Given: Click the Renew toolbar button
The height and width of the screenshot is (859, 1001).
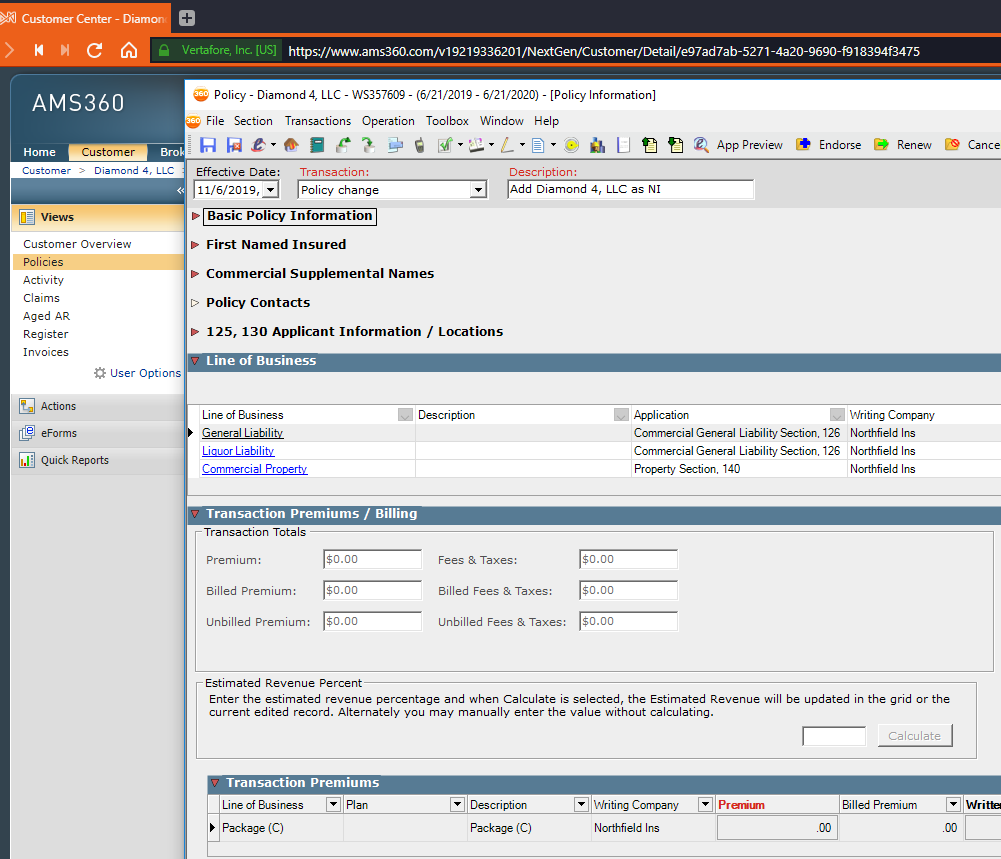Looking at the screenshot, I should (903, 145).
